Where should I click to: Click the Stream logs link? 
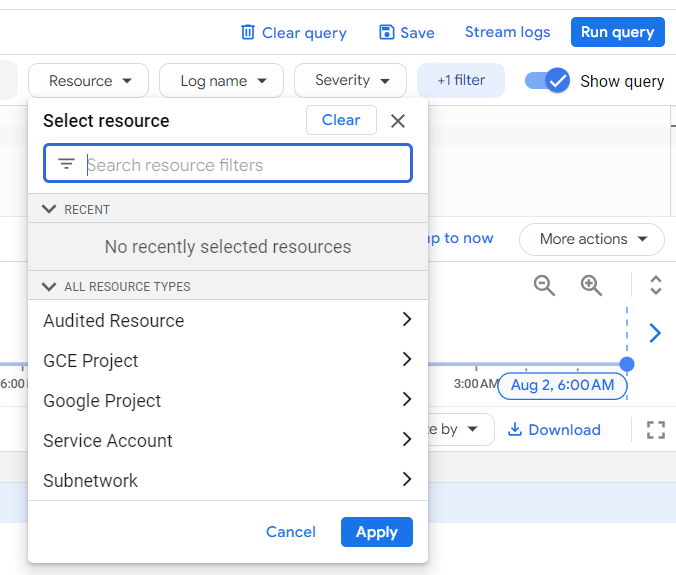[x=507, y=32]
